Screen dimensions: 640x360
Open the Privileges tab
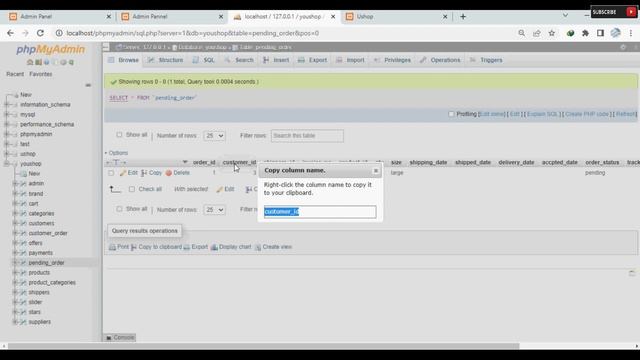[x=392, y=60]
